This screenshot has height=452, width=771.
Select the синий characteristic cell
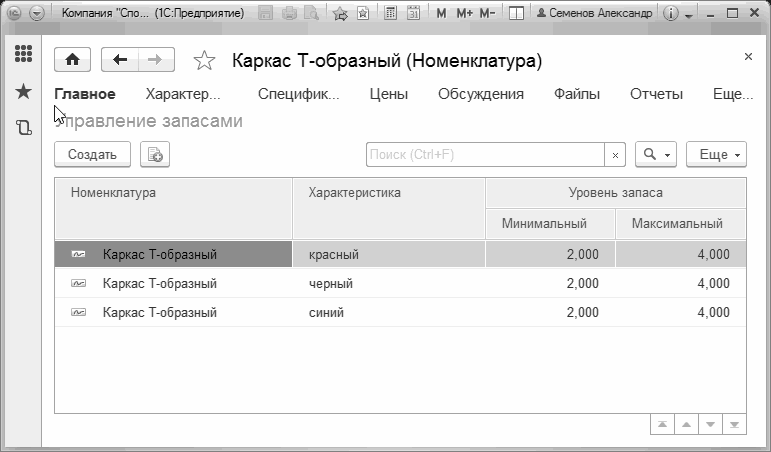pos(389,312)
